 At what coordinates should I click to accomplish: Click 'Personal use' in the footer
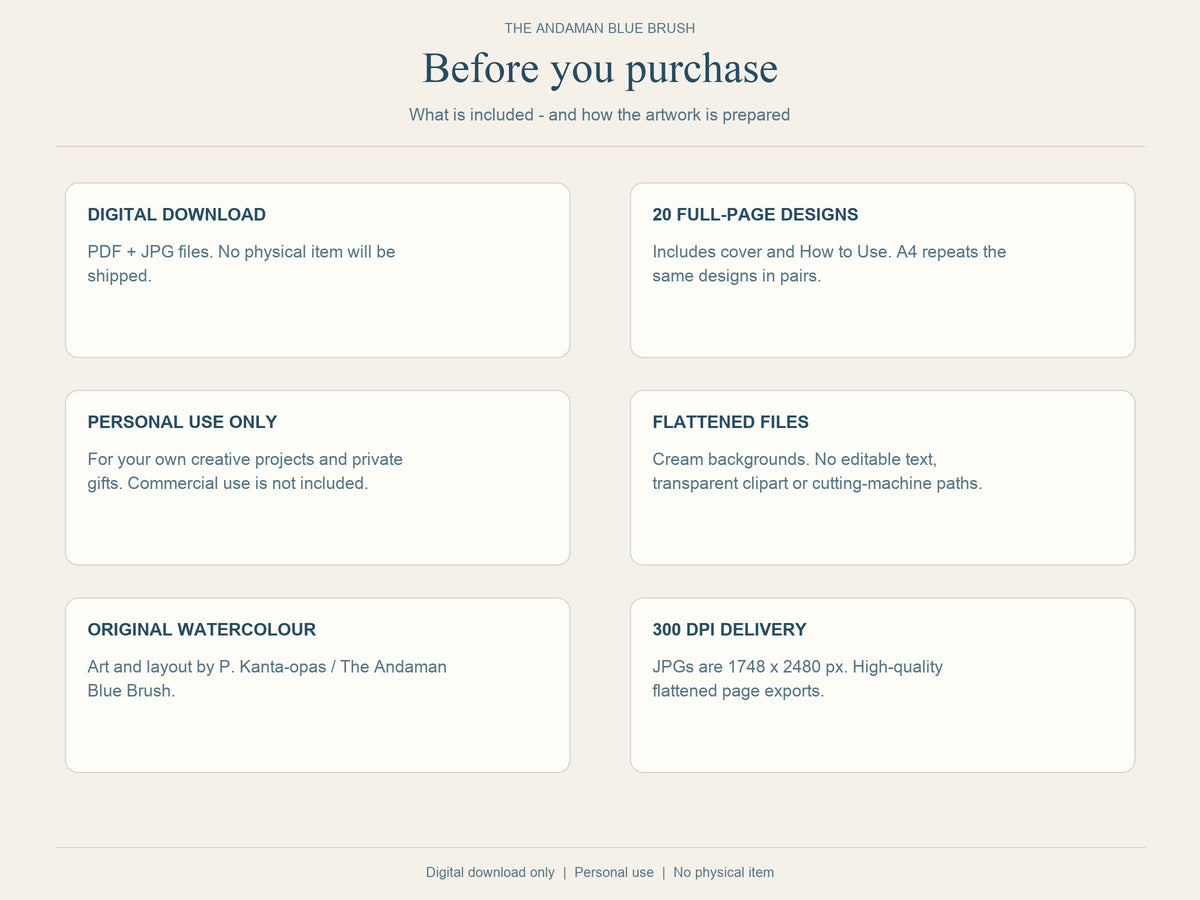(614, 872)
